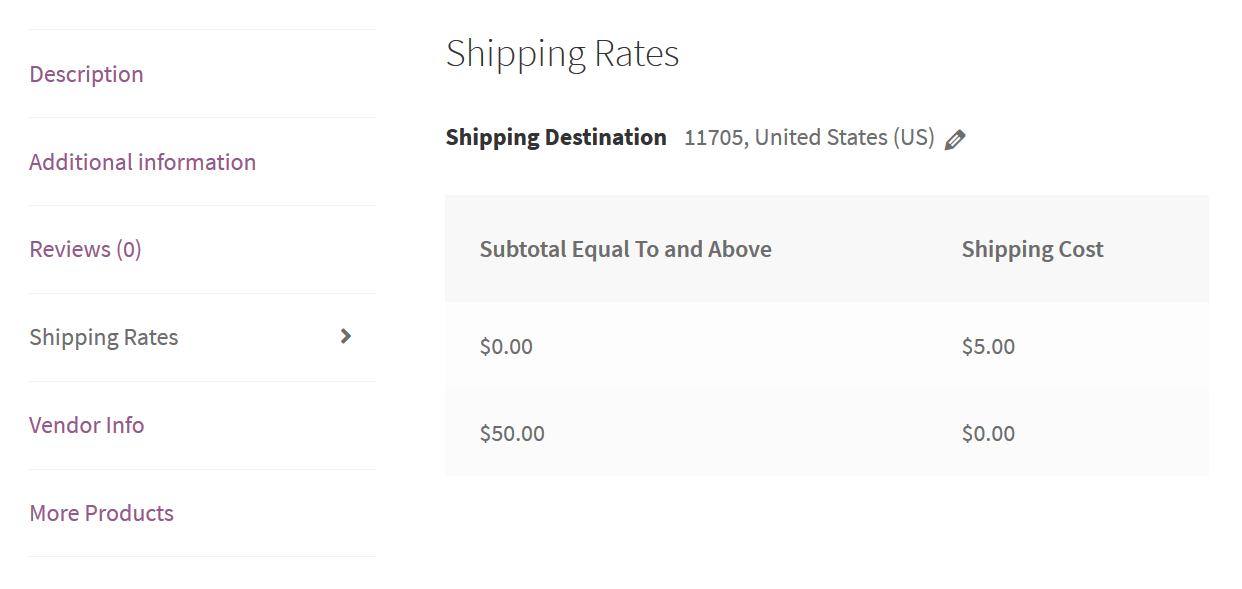The width and height of the screenshot is (1242, 589).
Task: Click the pencil icon to edit shipping destination
Action: tap(955, 139)
